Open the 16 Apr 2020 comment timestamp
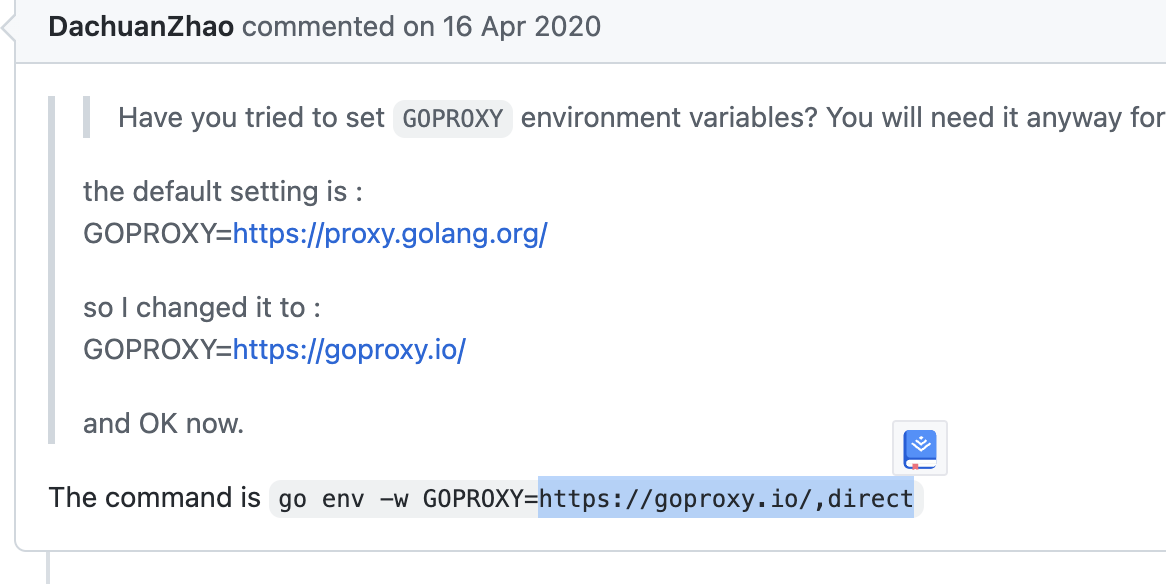This screenshot has height=584, width=1166. tap(522, 27)
